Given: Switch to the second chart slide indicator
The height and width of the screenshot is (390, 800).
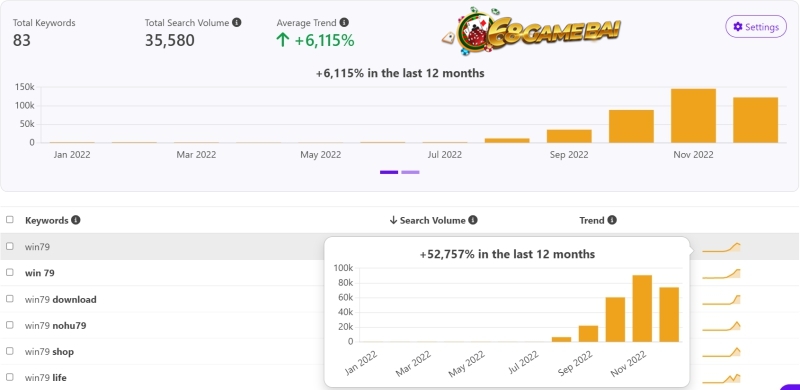Looking at the screenshot, I should [x=410, y=172].
